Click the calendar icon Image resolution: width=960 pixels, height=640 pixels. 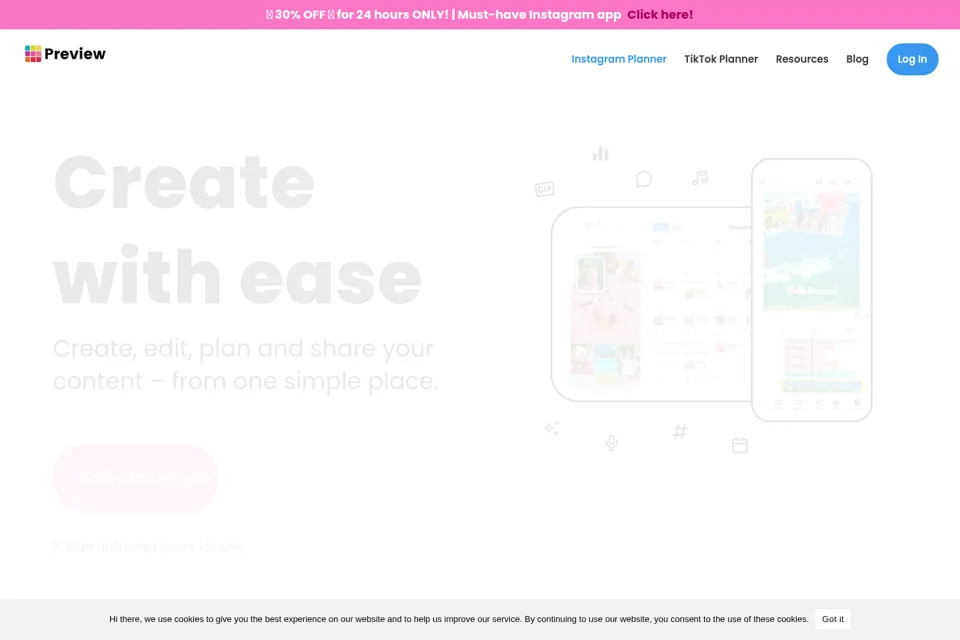(x=740, y=445)
